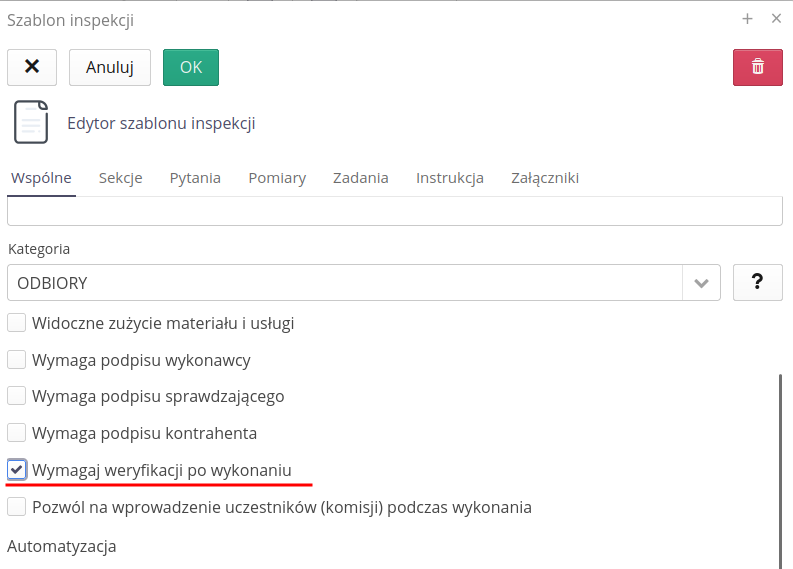This screenshot has width=793, height=569.
Task: Check Wymaga podpisu wykonawcy
Action: click(16, 360)
